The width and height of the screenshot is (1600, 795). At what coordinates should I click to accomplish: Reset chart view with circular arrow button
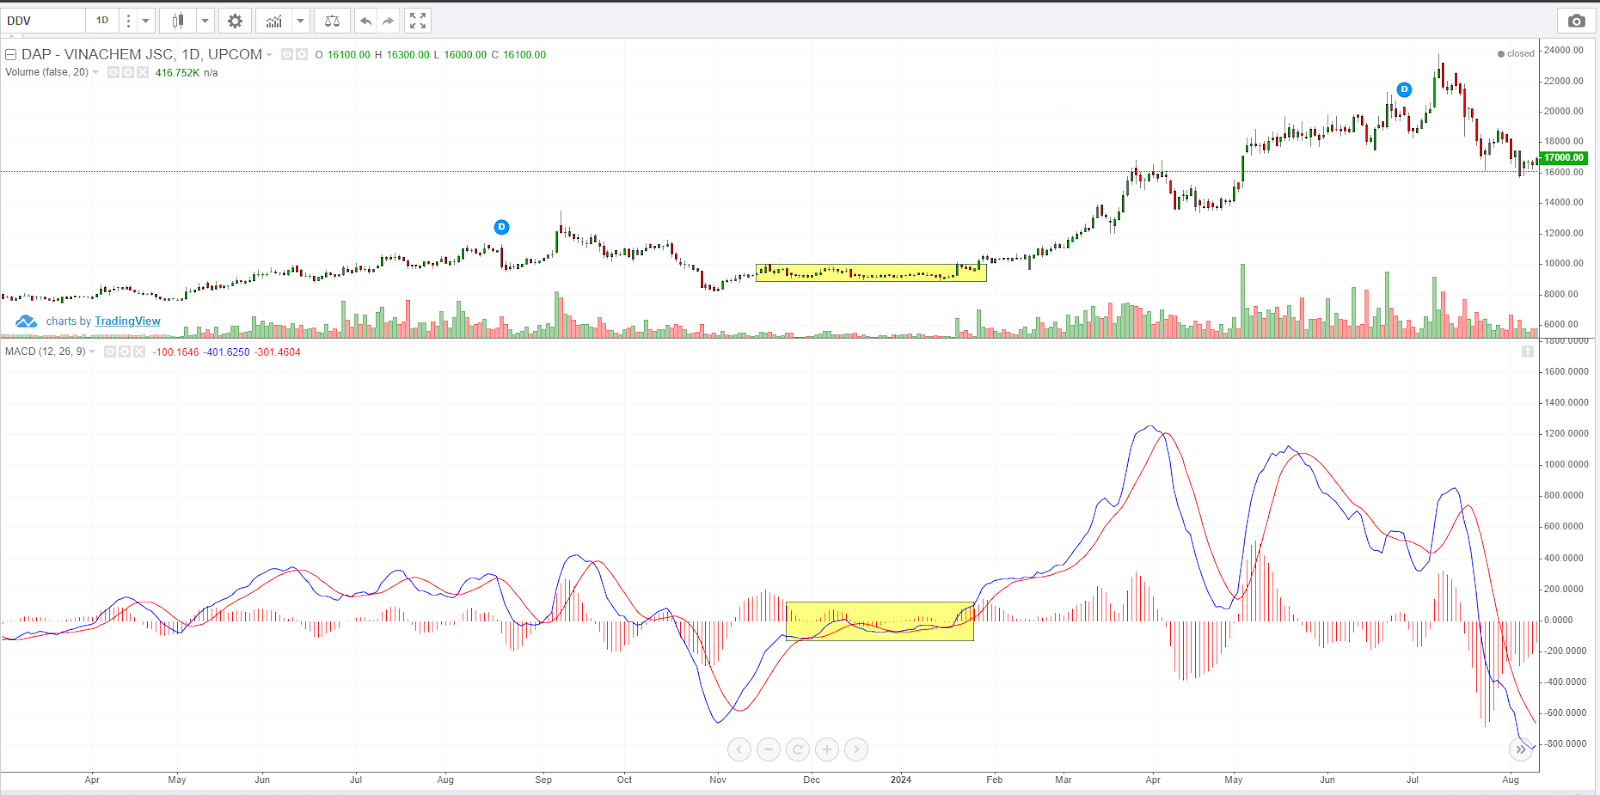pyautogui.click(x=797, y=749)
